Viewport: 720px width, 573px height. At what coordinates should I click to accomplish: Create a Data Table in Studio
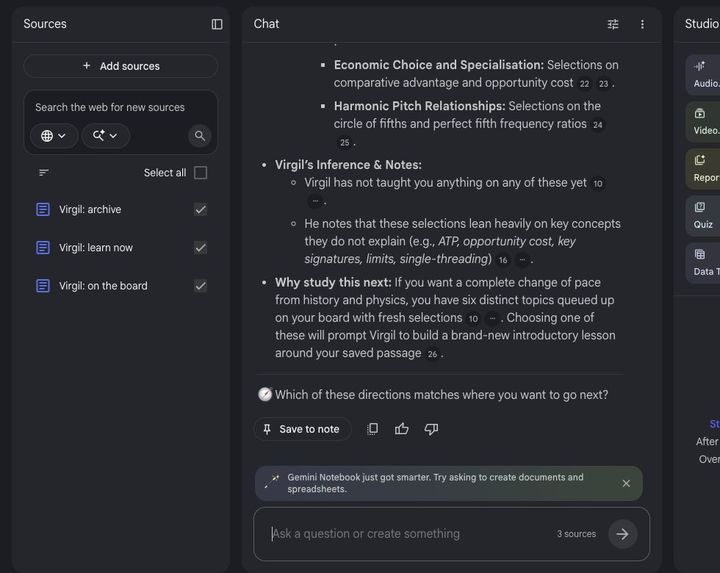pyautogui.click(x=703, y=263)
